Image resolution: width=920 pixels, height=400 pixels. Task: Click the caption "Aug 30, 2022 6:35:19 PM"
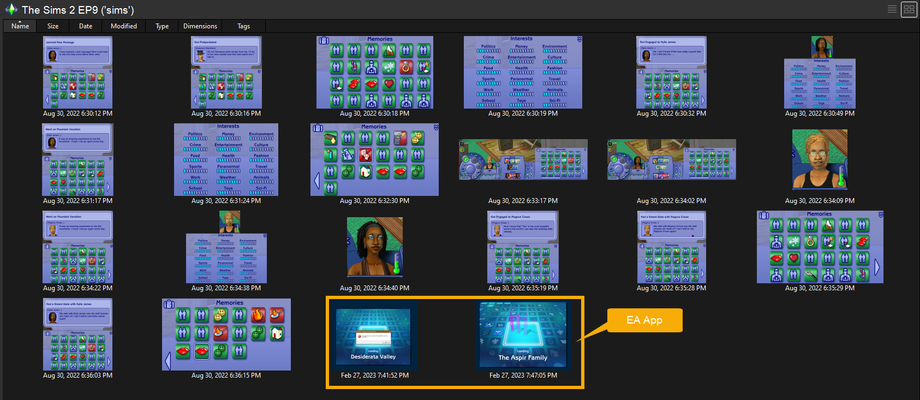tap(523, 288)
